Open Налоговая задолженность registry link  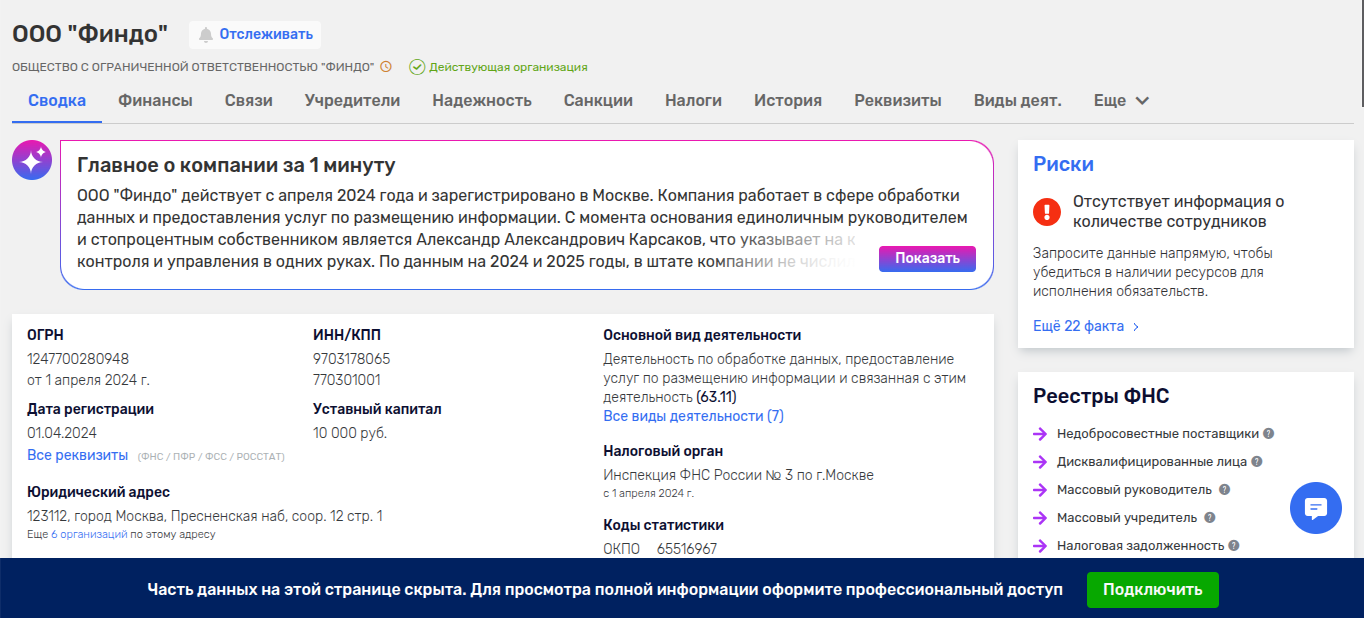(1141, 546)
